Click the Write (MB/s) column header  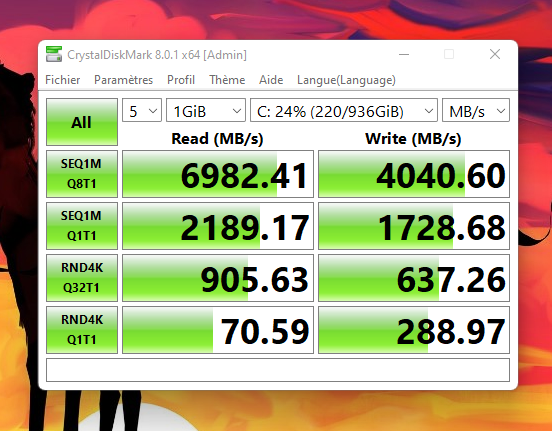coord(413,138)
